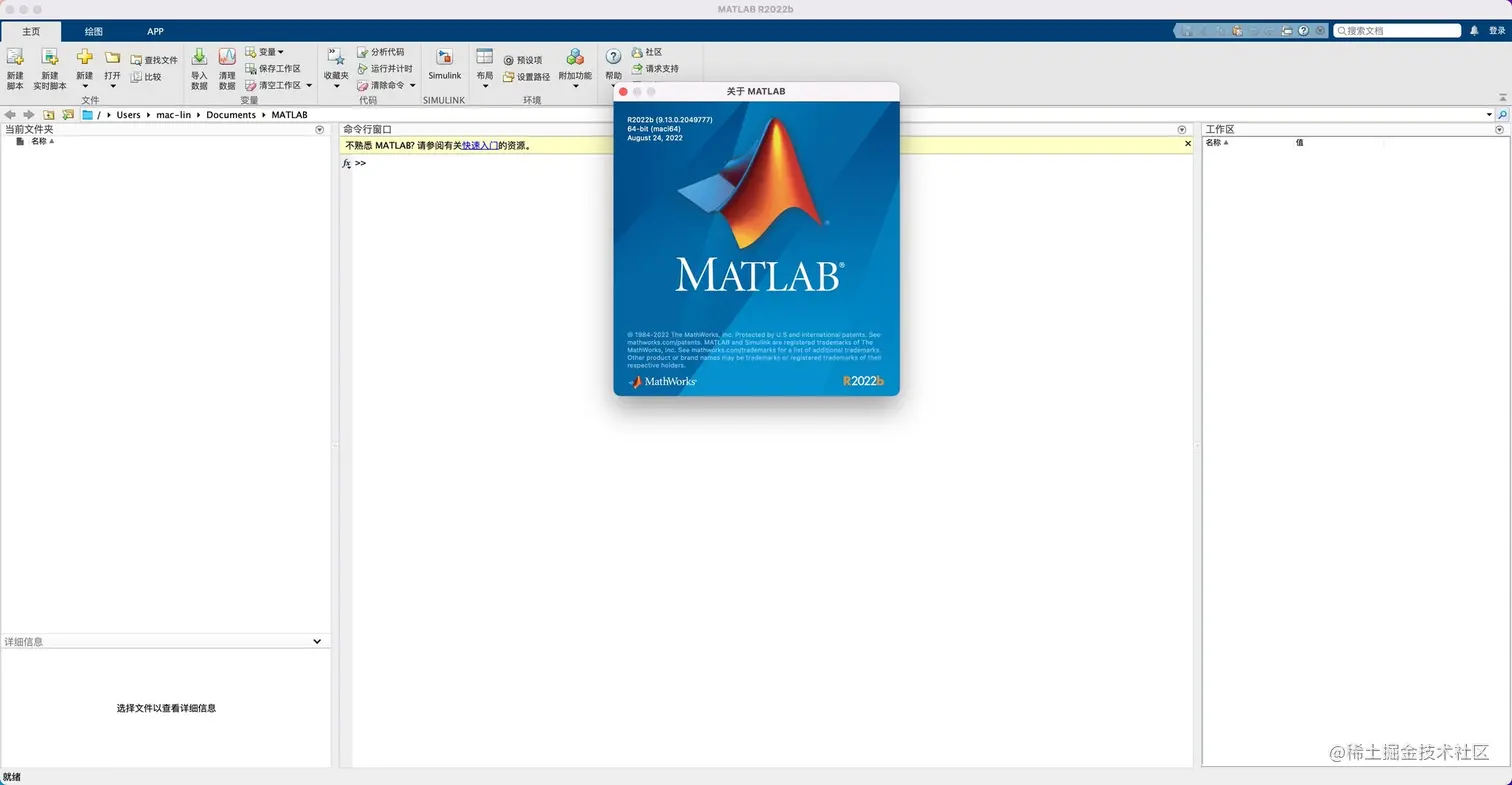Open the address bar history dropdown
The width and height of the screenshot is (1512, 785).
pos(1489,115)
